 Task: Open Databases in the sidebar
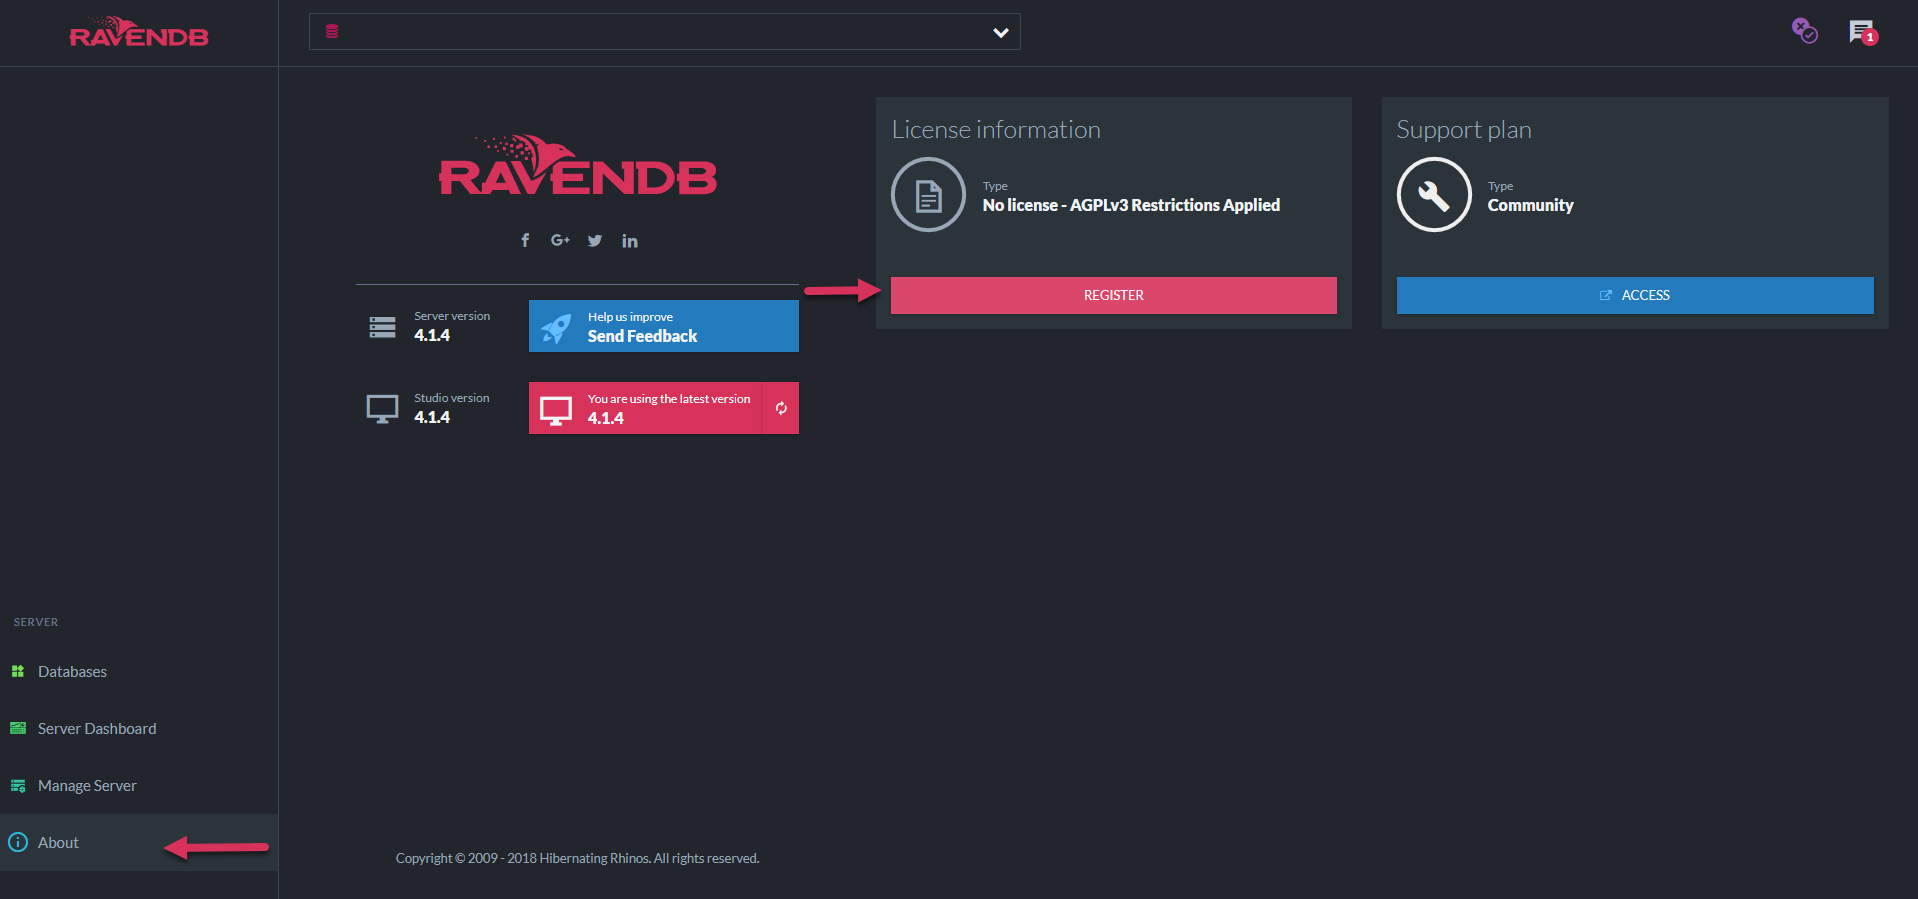tap(139, 671)
